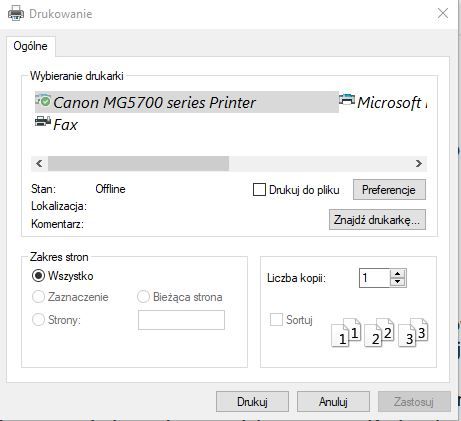Click the collated pages 1-1 icon
Viewport: 461px width, 421px height.
(x=346, y=333)
